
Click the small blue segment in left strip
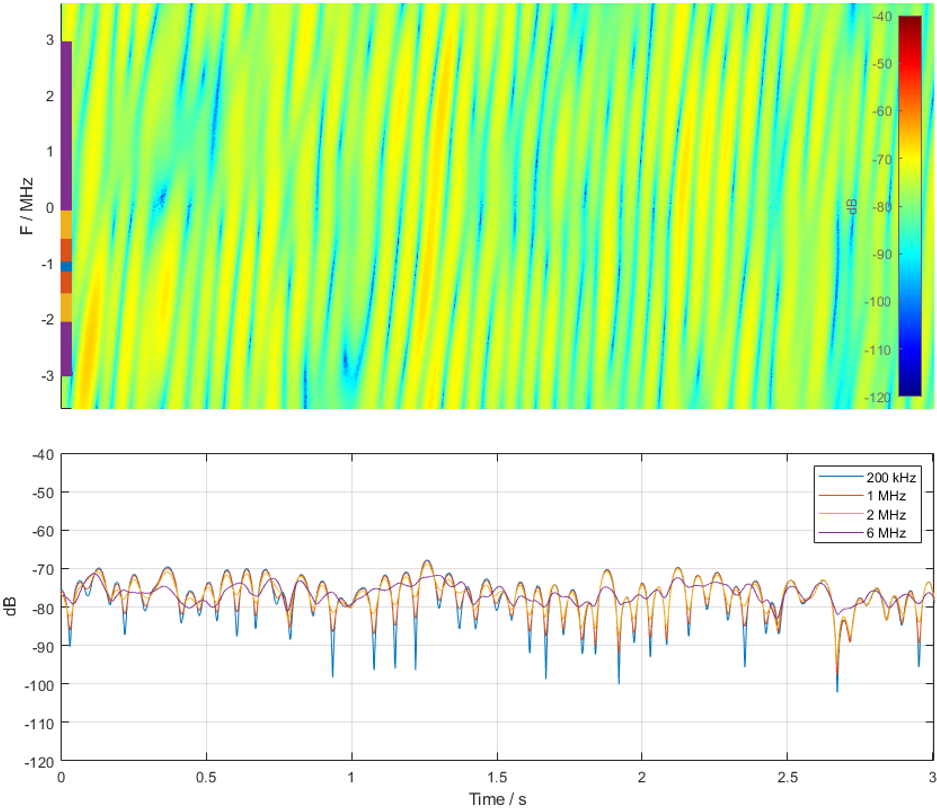click(x=66, y=267)
